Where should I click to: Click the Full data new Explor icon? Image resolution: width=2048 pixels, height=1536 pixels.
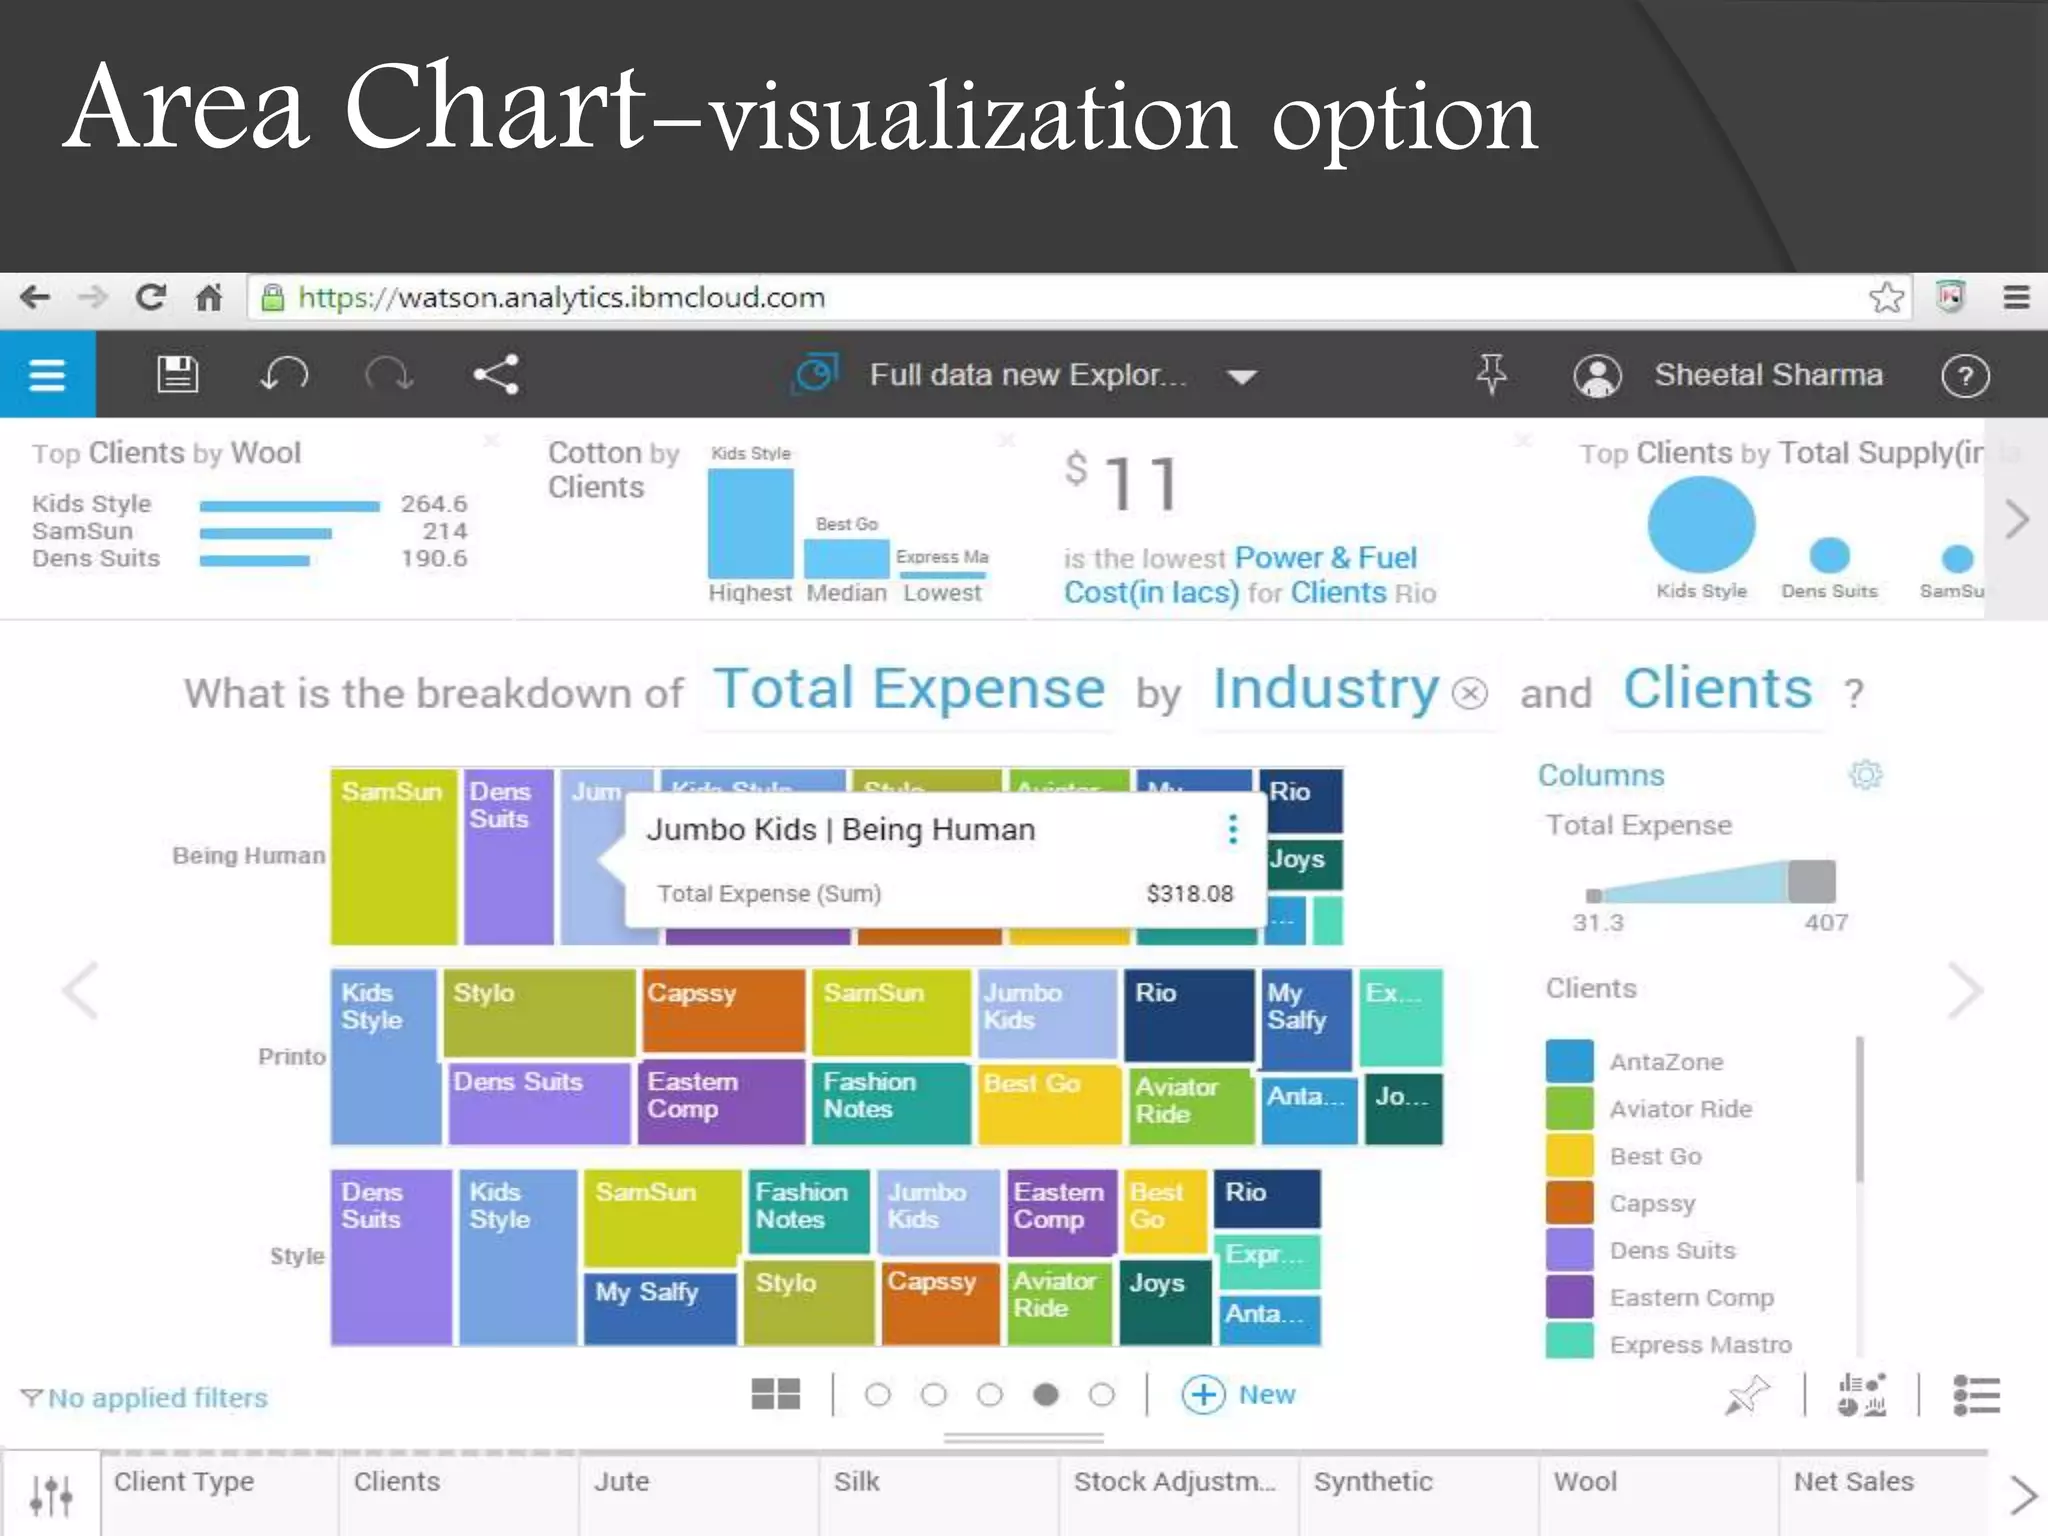pyautogui.click(x=815, y=375)
